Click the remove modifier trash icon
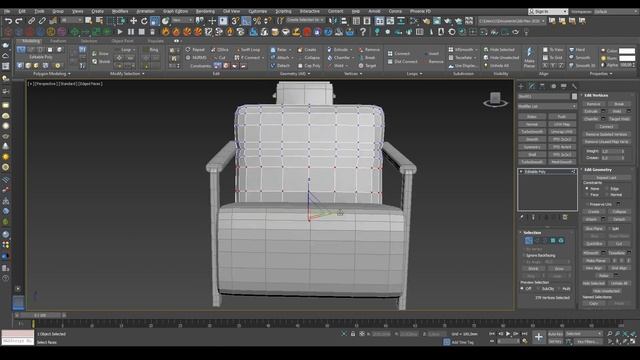This screenshot has height=360, width=640. [x=565, y=218]
